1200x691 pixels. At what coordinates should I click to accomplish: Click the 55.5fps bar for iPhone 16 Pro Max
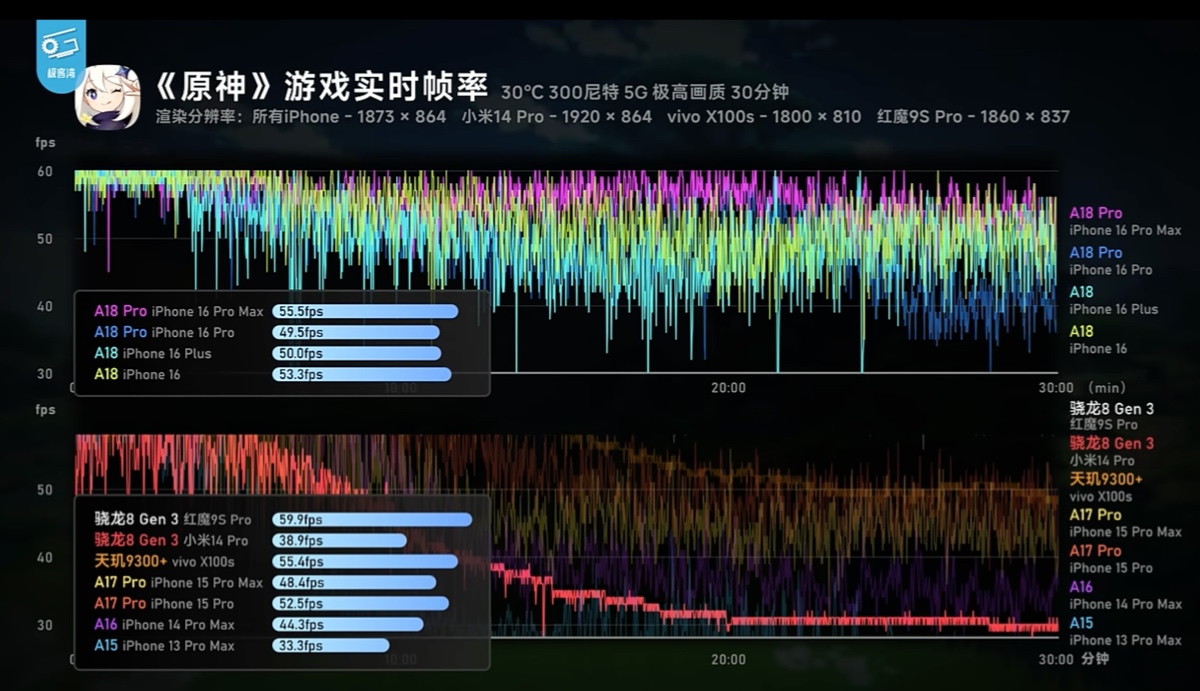click(x=365, y=312)
